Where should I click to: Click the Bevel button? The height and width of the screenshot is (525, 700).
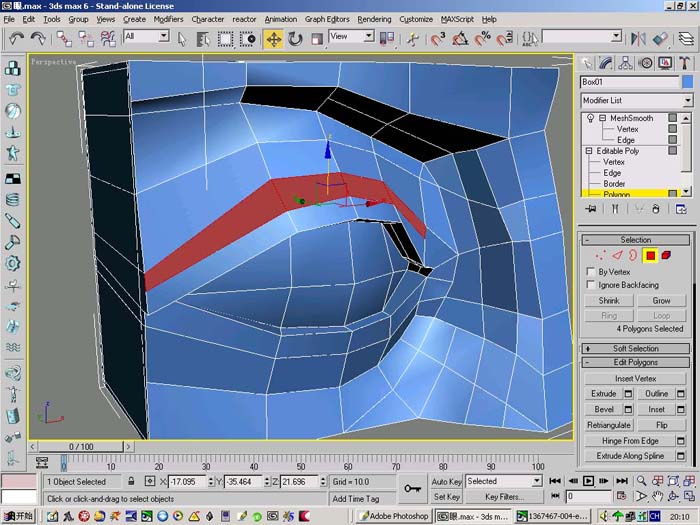[604, 409]
